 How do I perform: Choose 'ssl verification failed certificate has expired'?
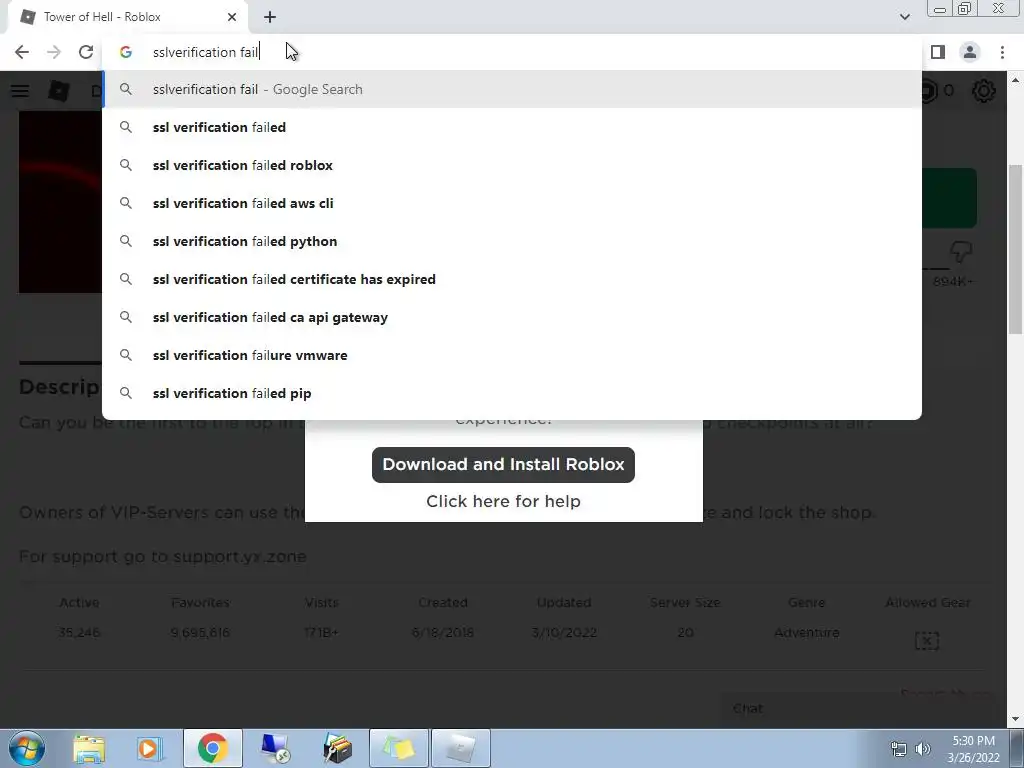coord(512,279)
